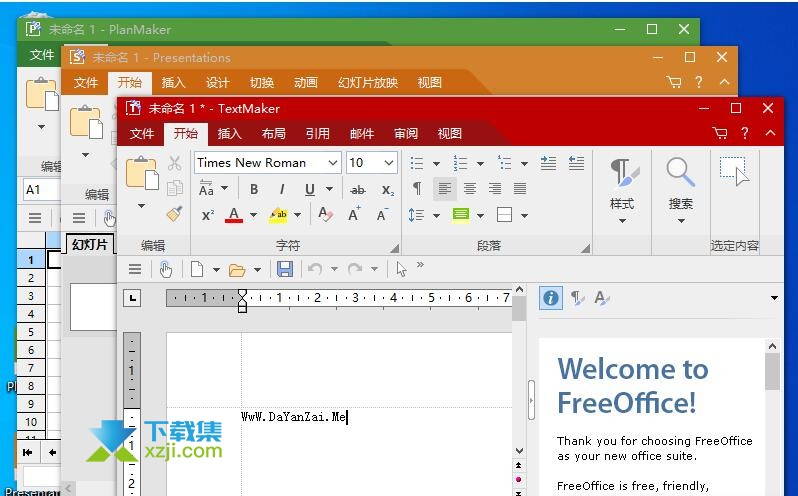The width and height of the screenshot is (798, 496).
Task: Open the highlight color dropdown arrow
Action: [297, 215]
